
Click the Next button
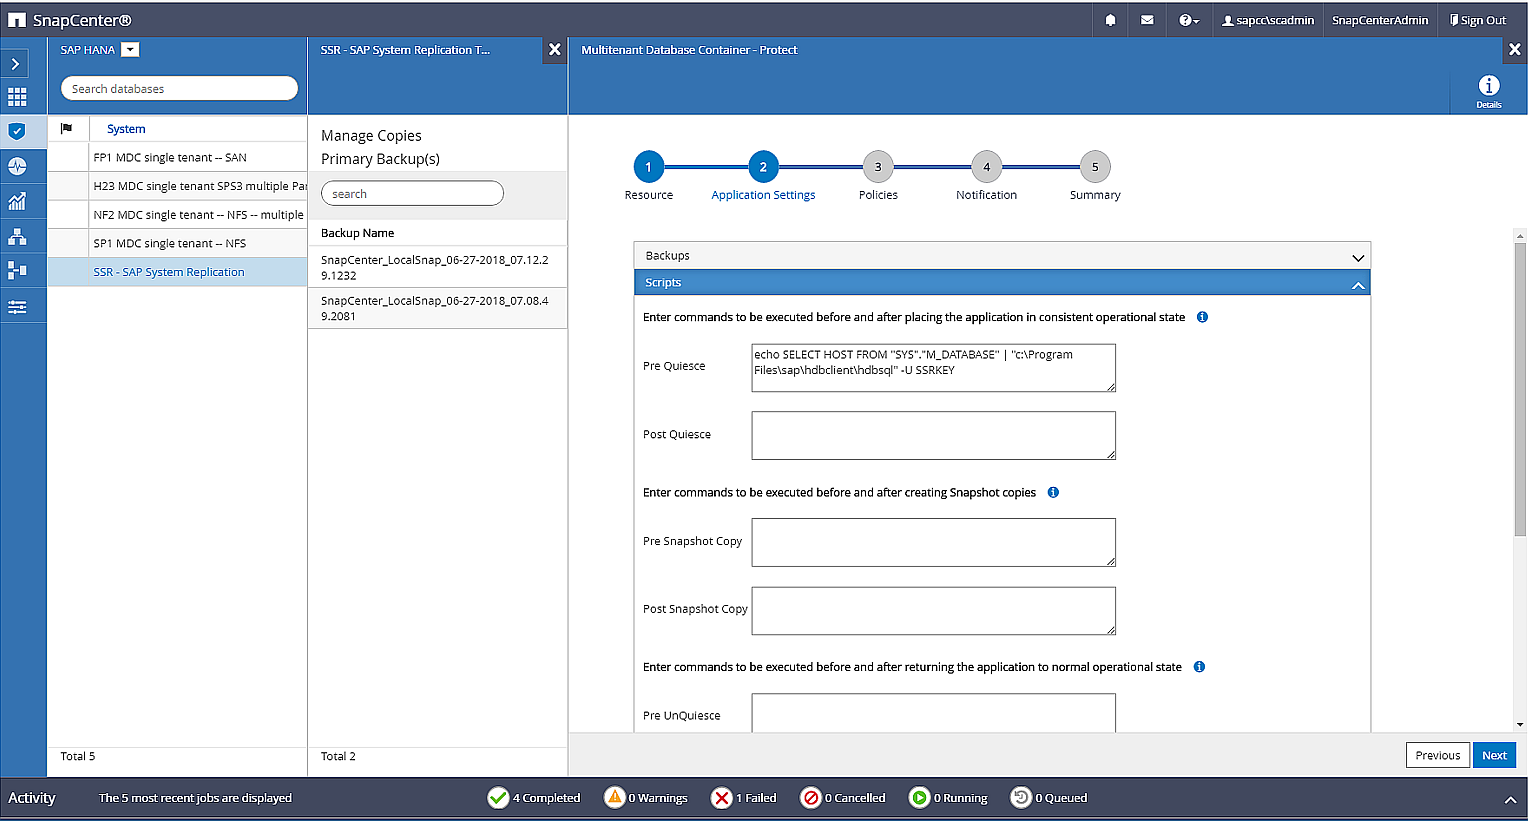(1493, 755)
